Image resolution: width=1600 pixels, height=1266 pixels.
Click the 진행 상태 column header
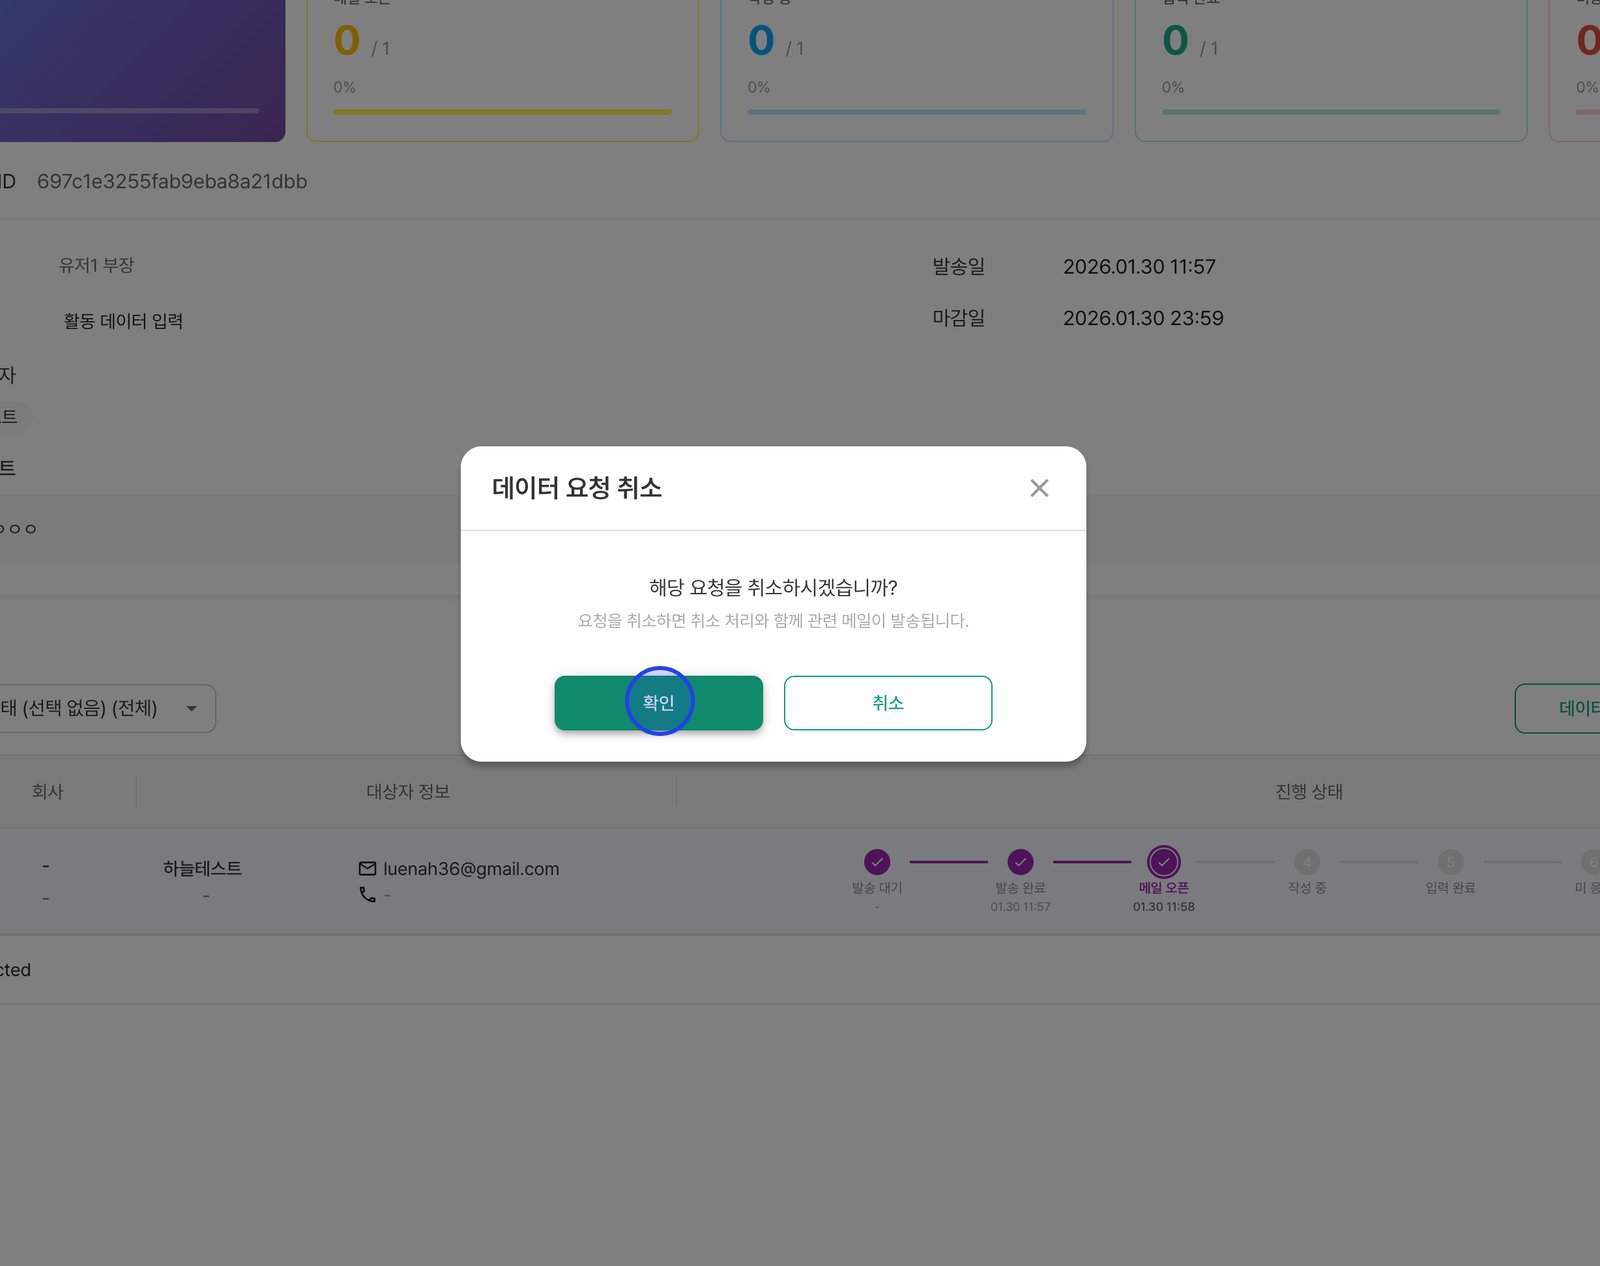(1308, 791)
